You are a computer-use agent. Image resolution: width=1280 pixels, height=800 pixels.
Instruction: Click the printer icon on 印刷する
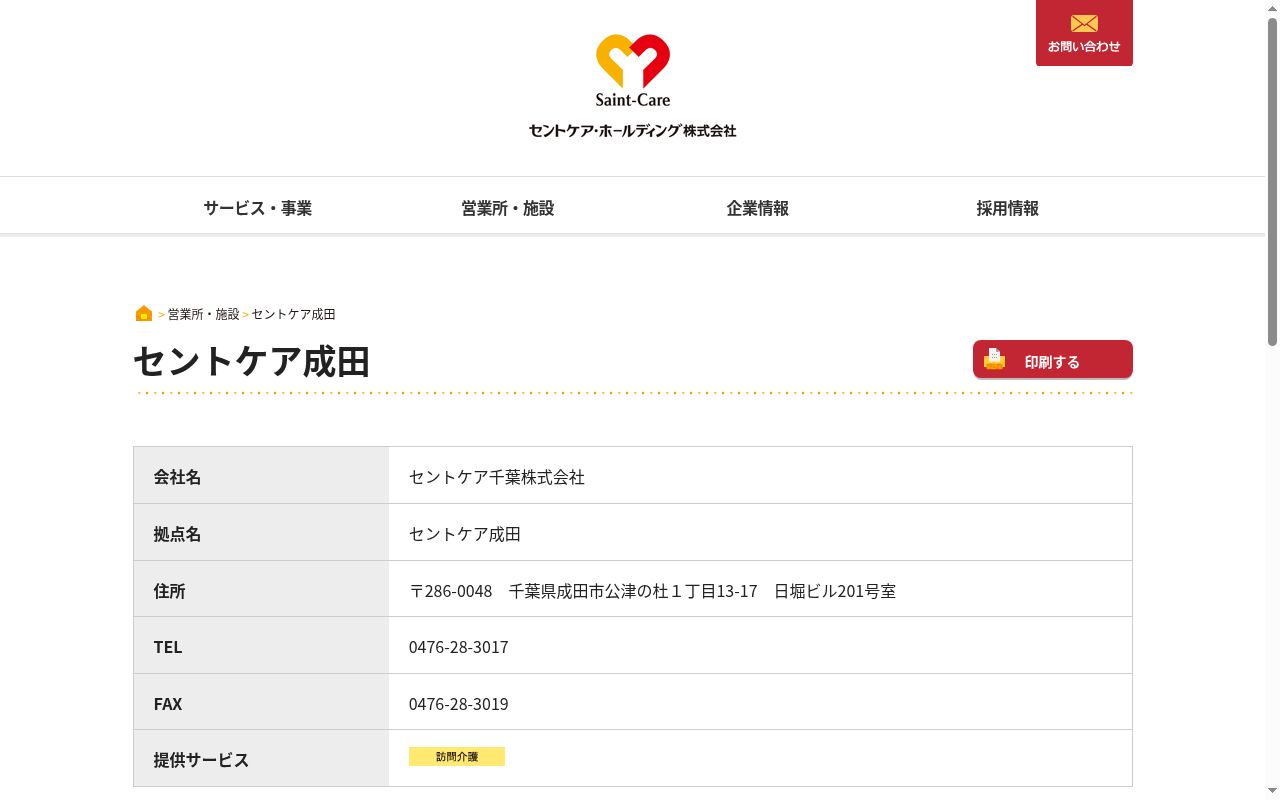[994, 359]
